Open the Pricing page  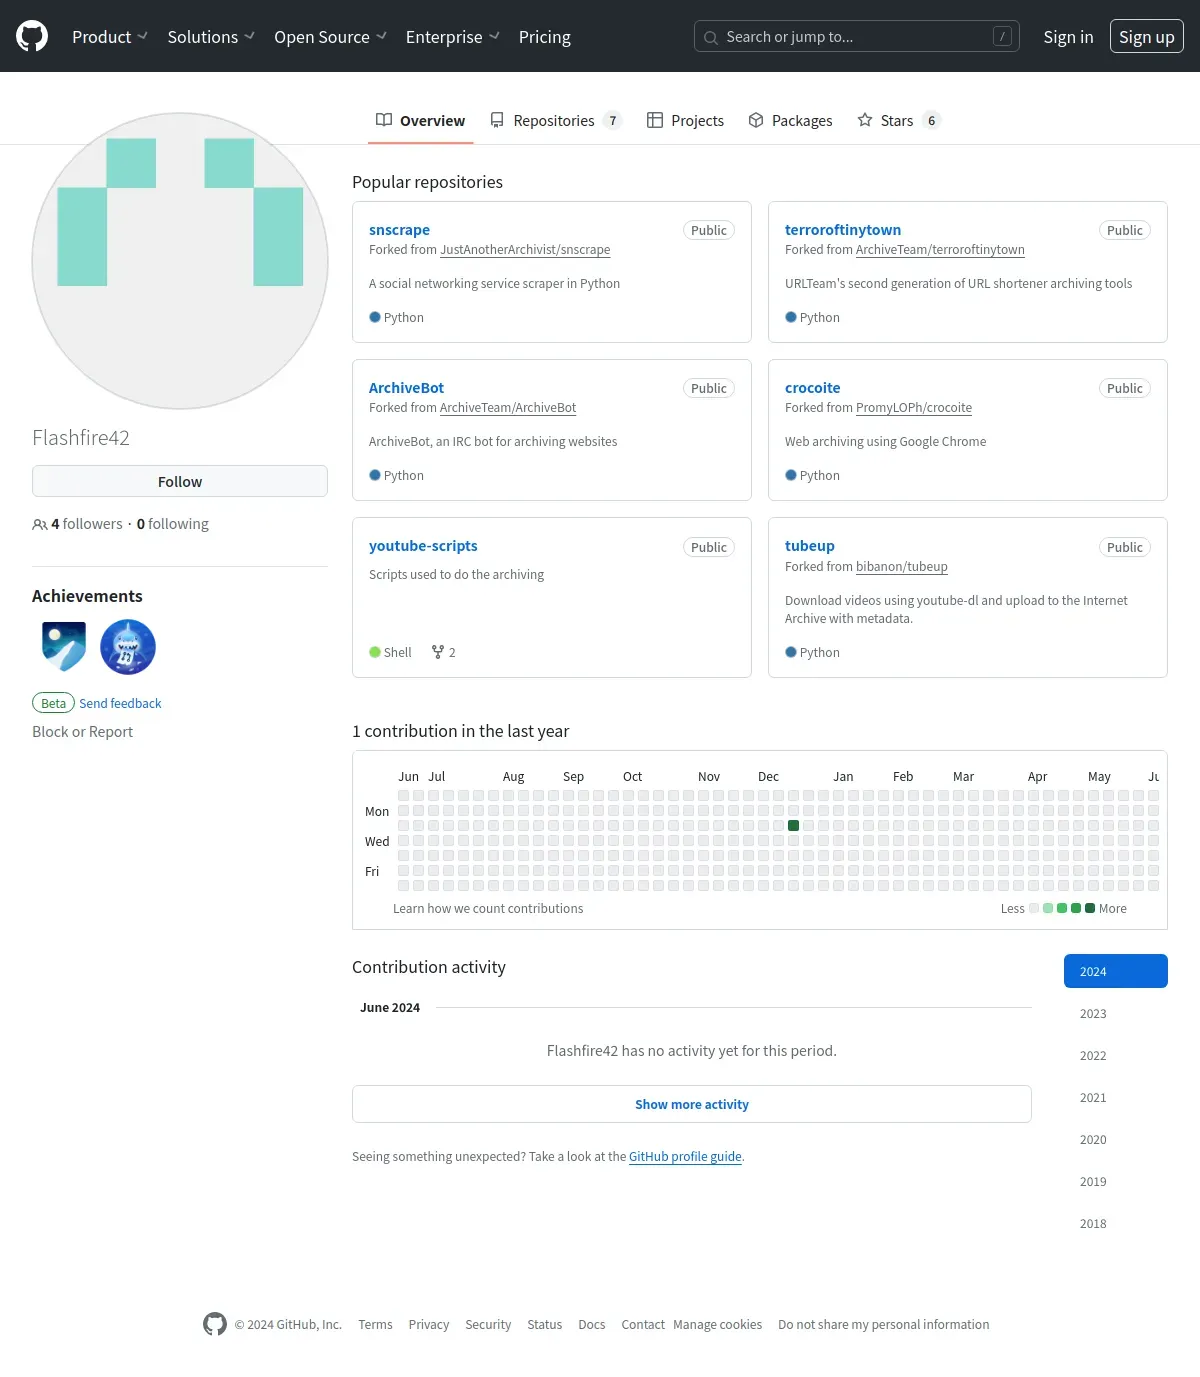tap(544, 37)
